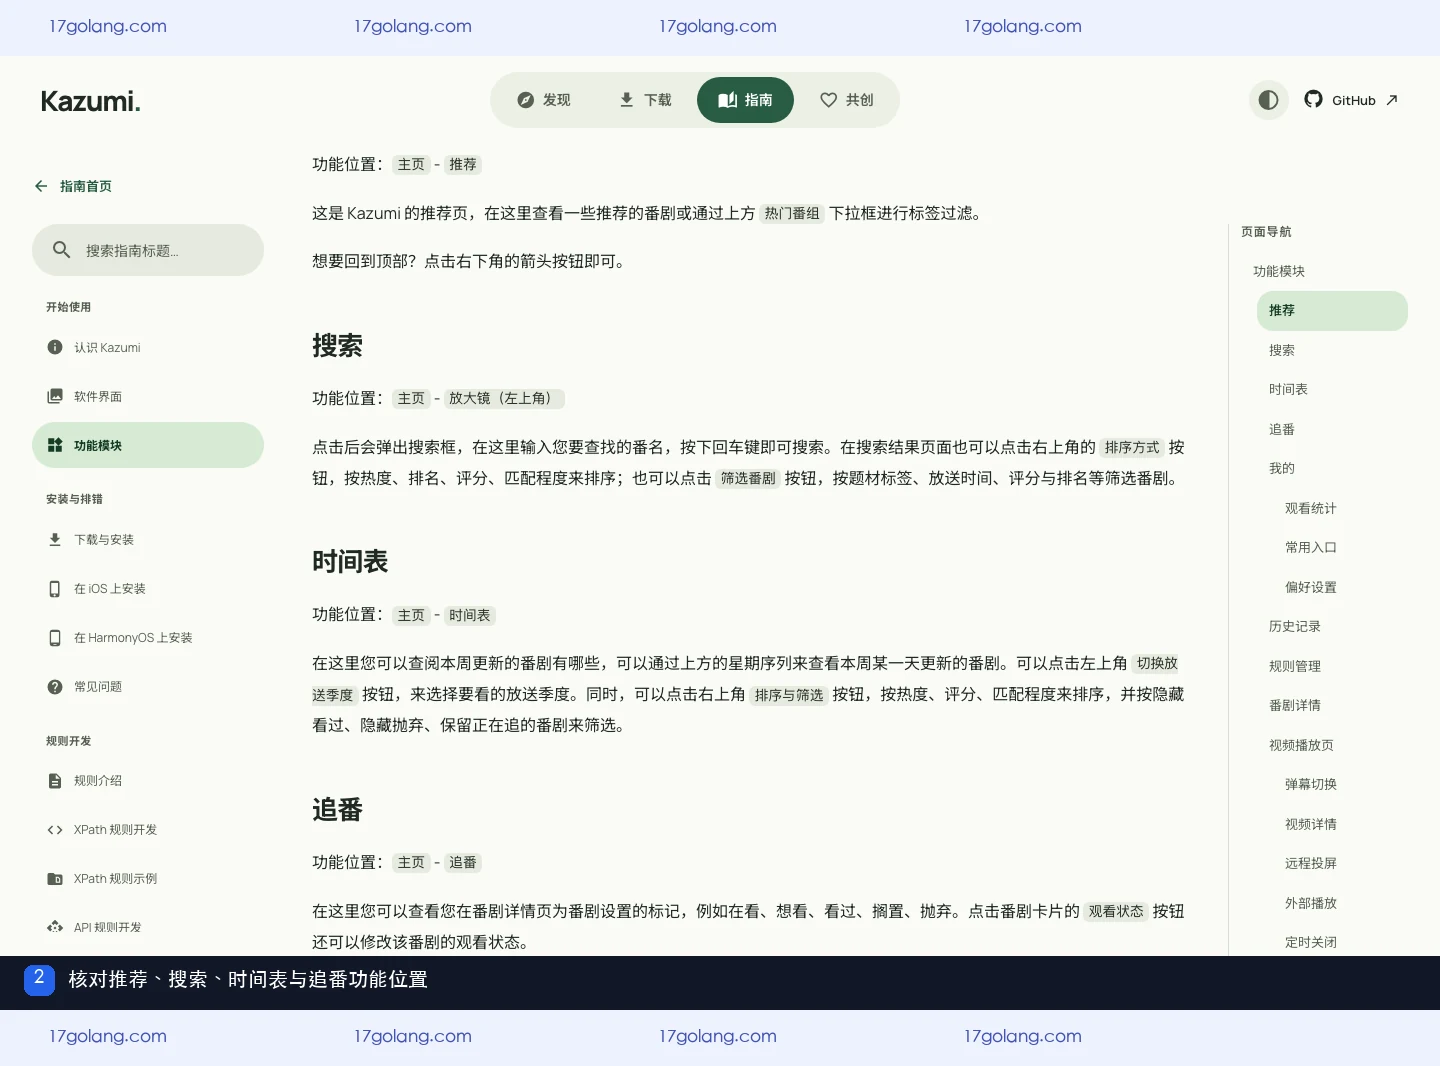Jump to 历史记录 in page navigation
Image resolution: width=1440 pixels, height=1066 pixels.
(1295, 626)
